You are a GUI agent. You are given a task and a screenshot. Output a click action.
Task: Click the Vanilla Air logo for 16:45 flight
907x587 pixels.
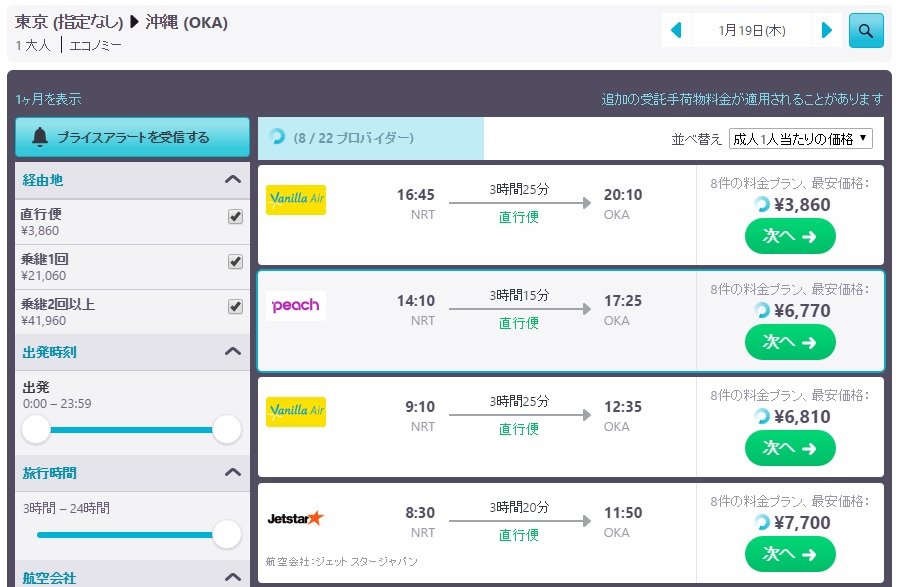[x=296, y=200]
